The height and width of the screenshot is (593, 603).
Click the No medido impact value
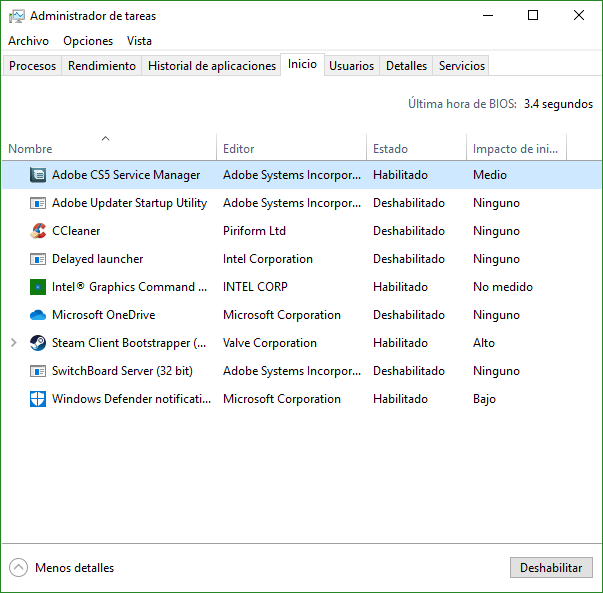(x=503, y=287)
